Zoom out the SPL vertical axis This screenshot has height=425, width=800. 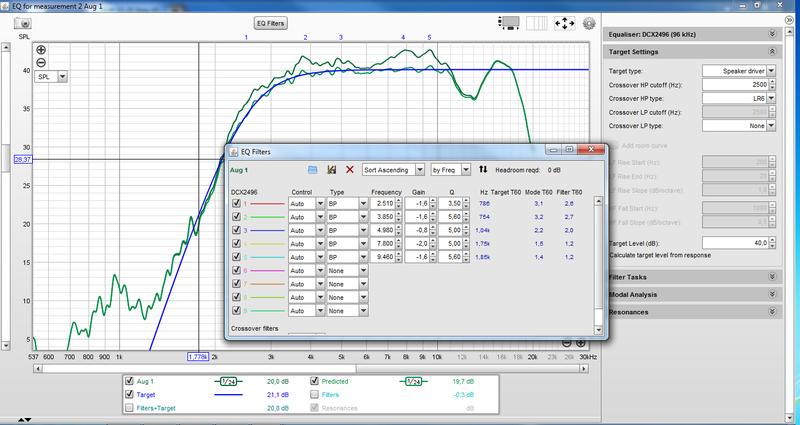(x=41, y=62)
